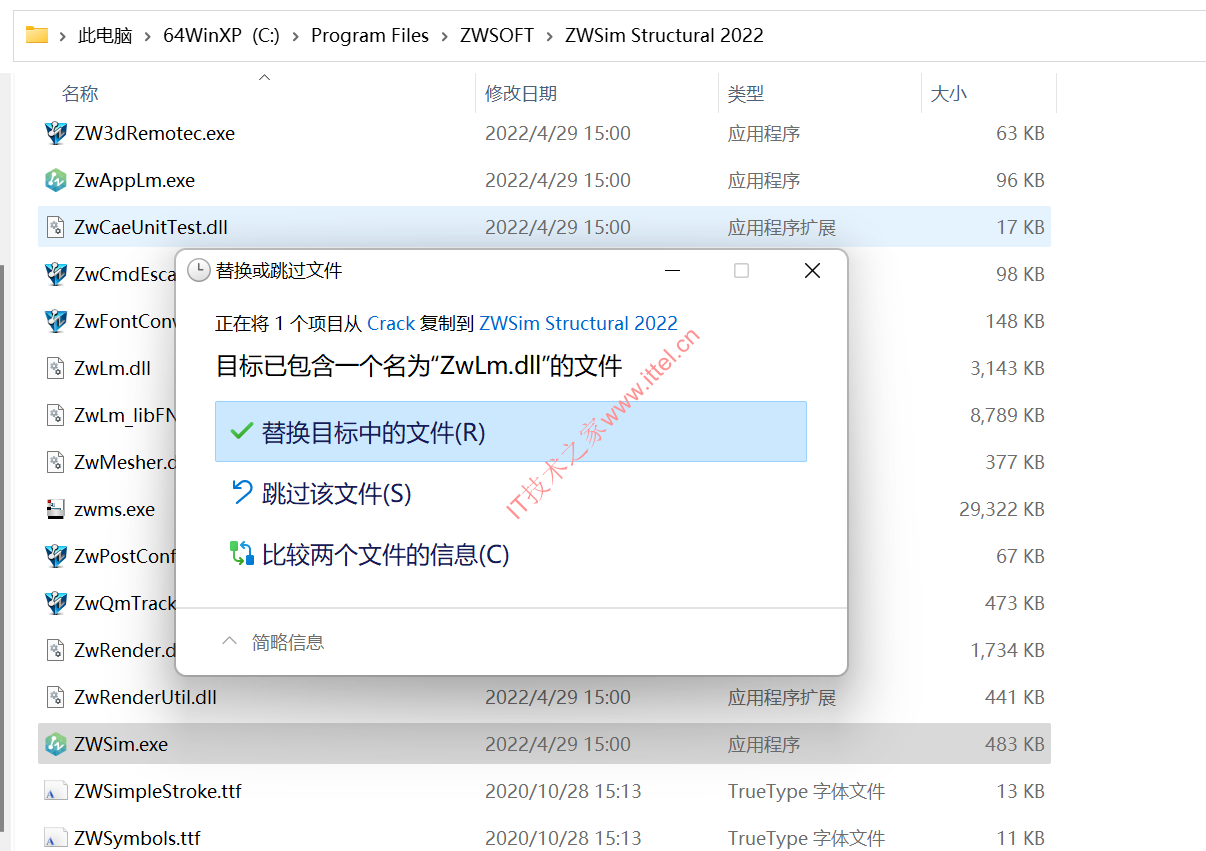This screenshot has width=1206, height=851.
Task: Expand chevron after 此电脑 in path
Action: click(x=148, y=36)
